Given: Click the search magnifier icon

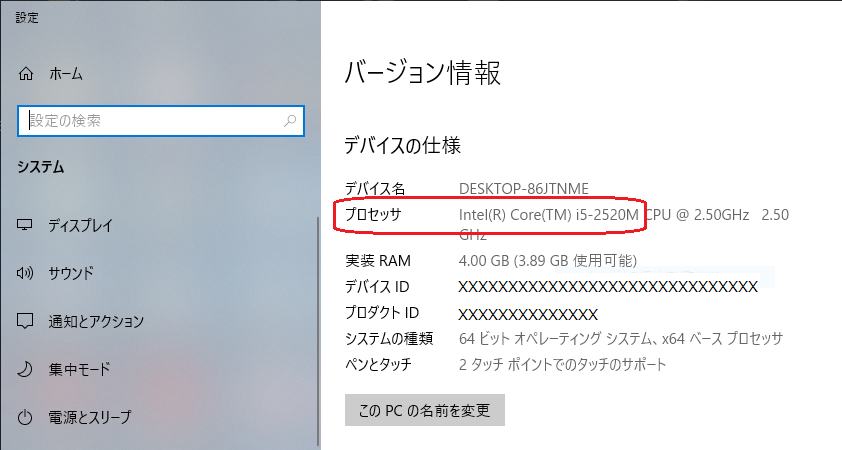Looking at the screenshot, I should [290, 121].
